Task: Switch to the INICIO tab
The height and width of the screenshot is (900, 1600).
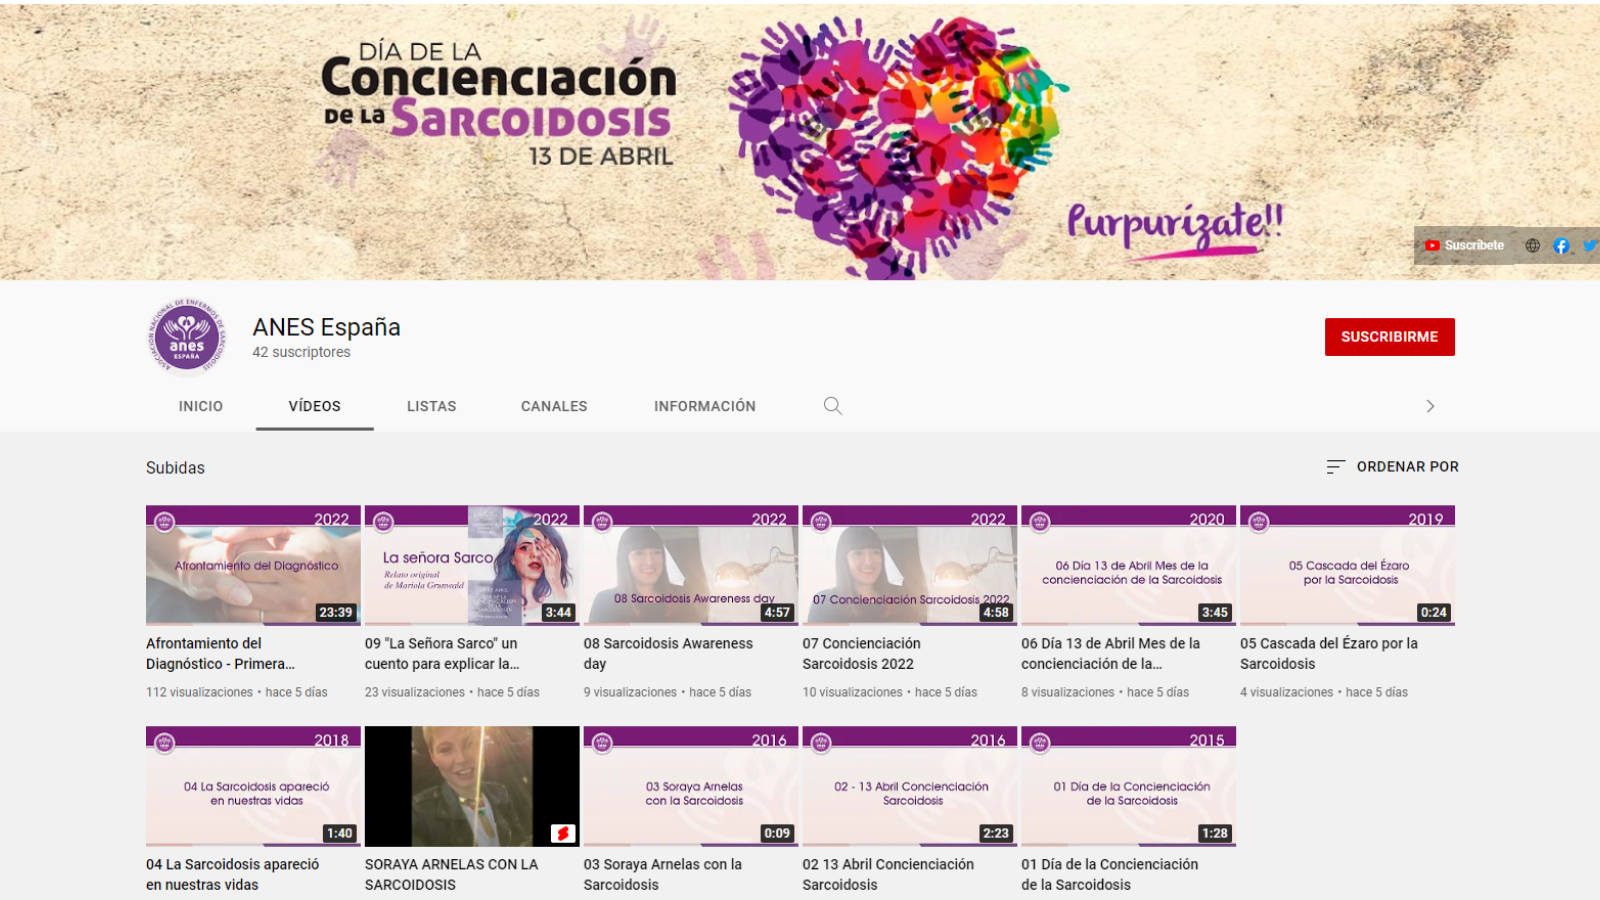Action: click(201, 406)
